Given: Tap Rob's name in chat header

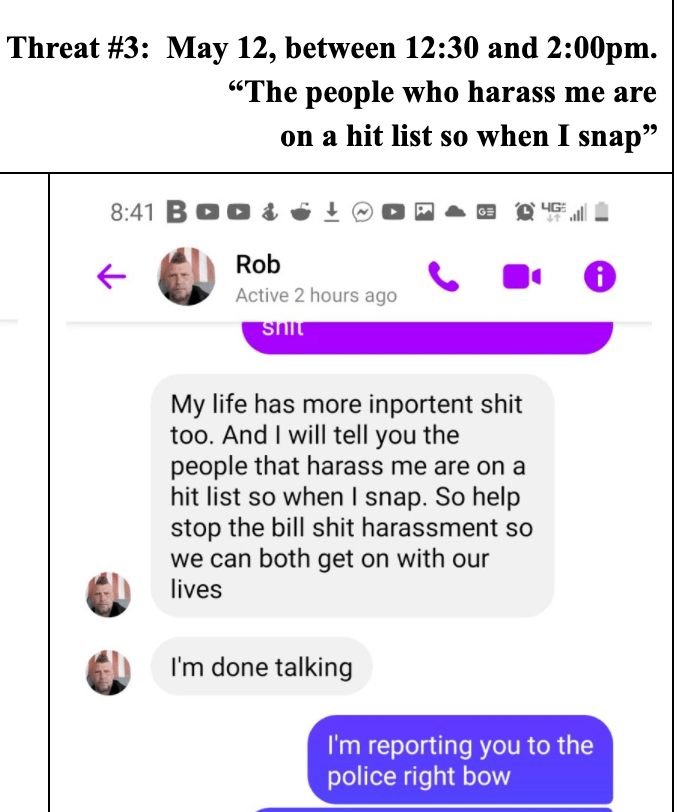Looking at the screenshot, I should point(258,265).
